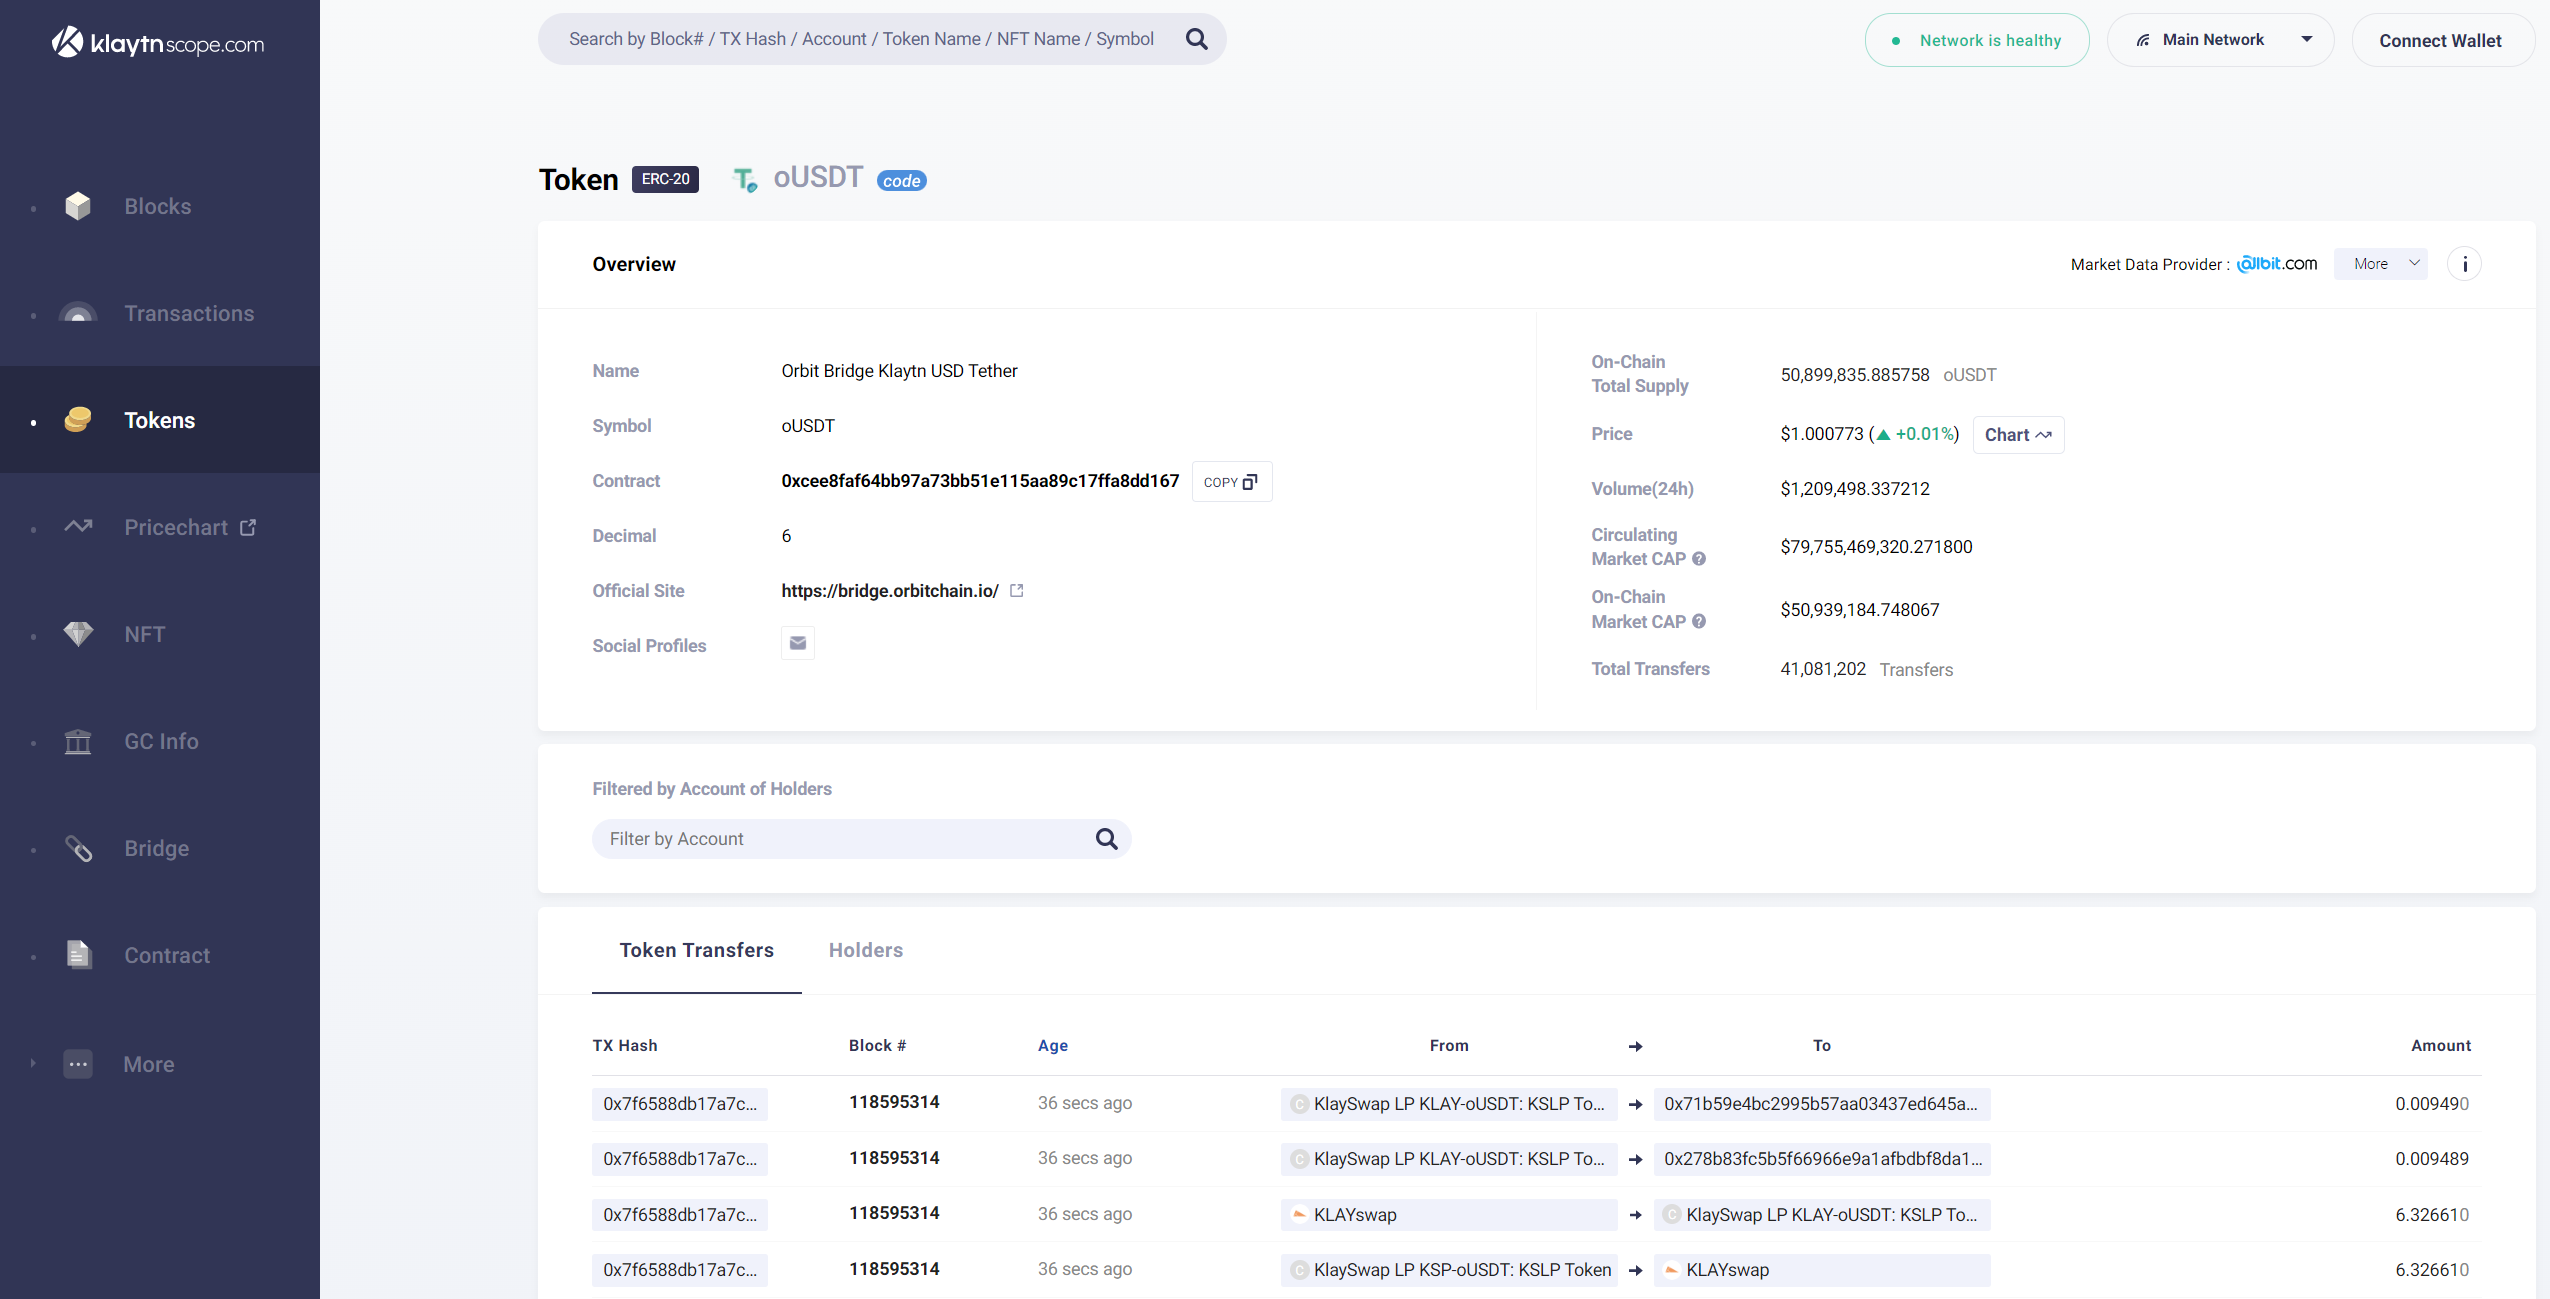Click the filter-by-account search icon
This screenshot has width=2550, height=1299.
coord(1106,839)
